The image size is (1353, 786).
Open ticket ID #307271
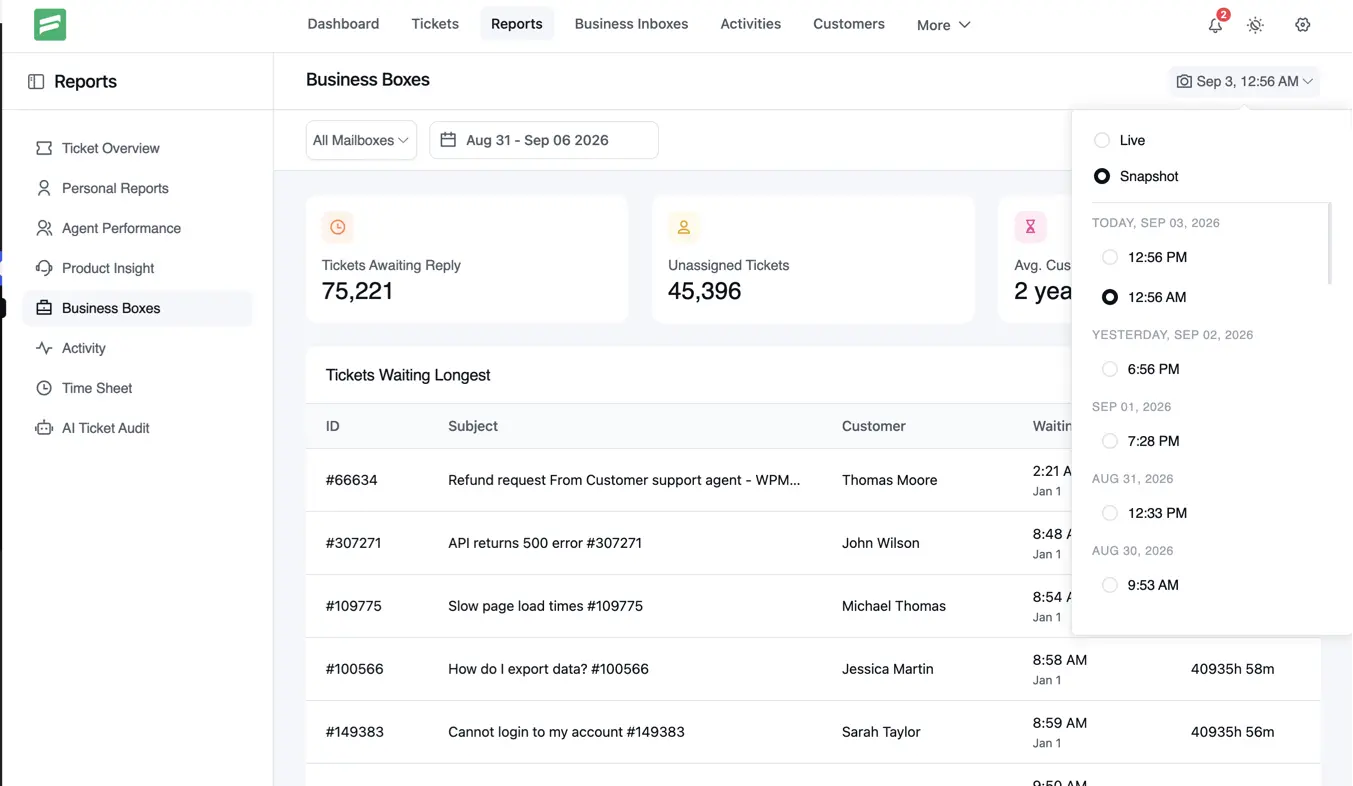[353, 543]
